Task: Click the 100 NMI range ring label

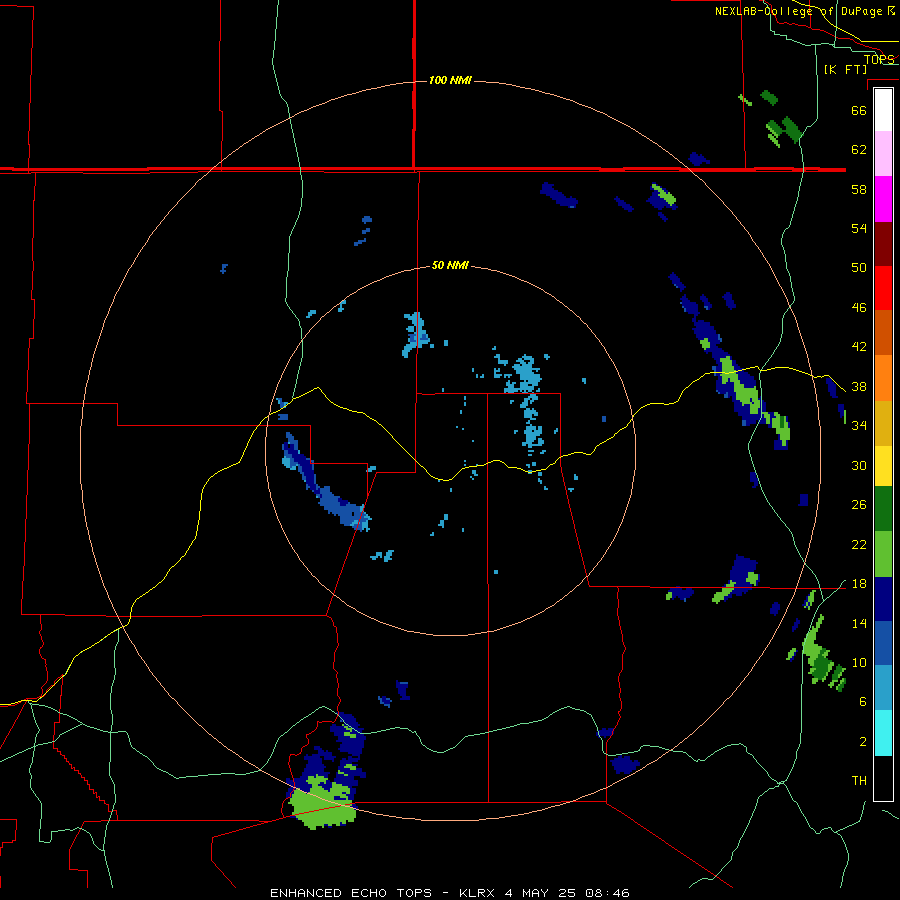Action: (450, 80)
